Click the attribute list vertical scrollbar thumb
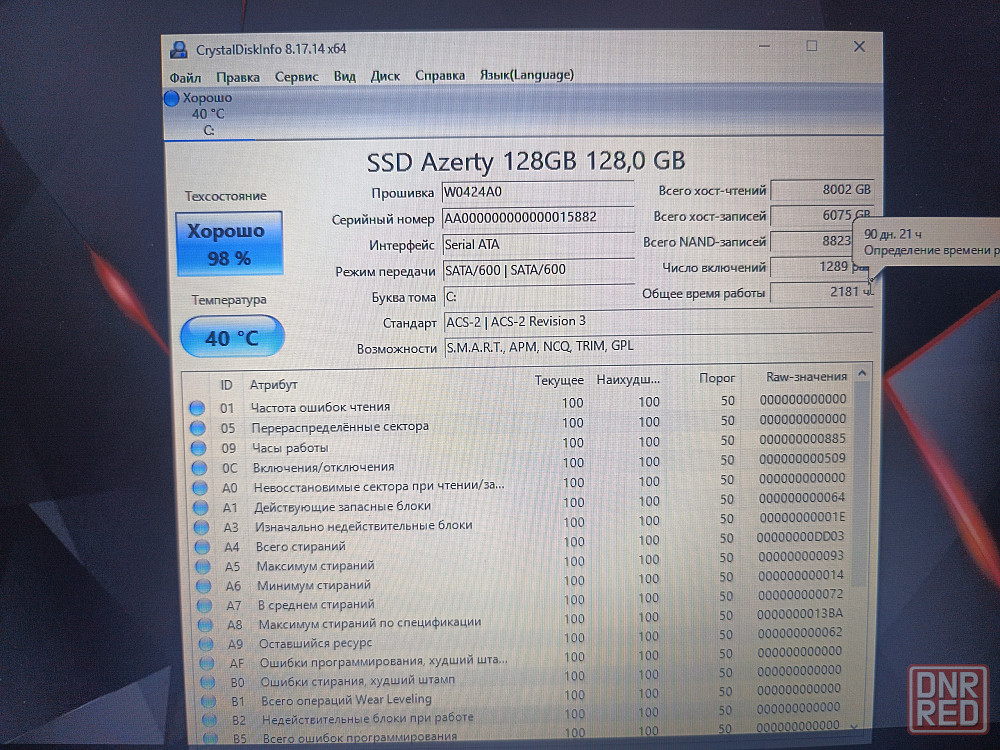Image resolution: width=1000 pixels, height=750 pixels. [861, 483]
